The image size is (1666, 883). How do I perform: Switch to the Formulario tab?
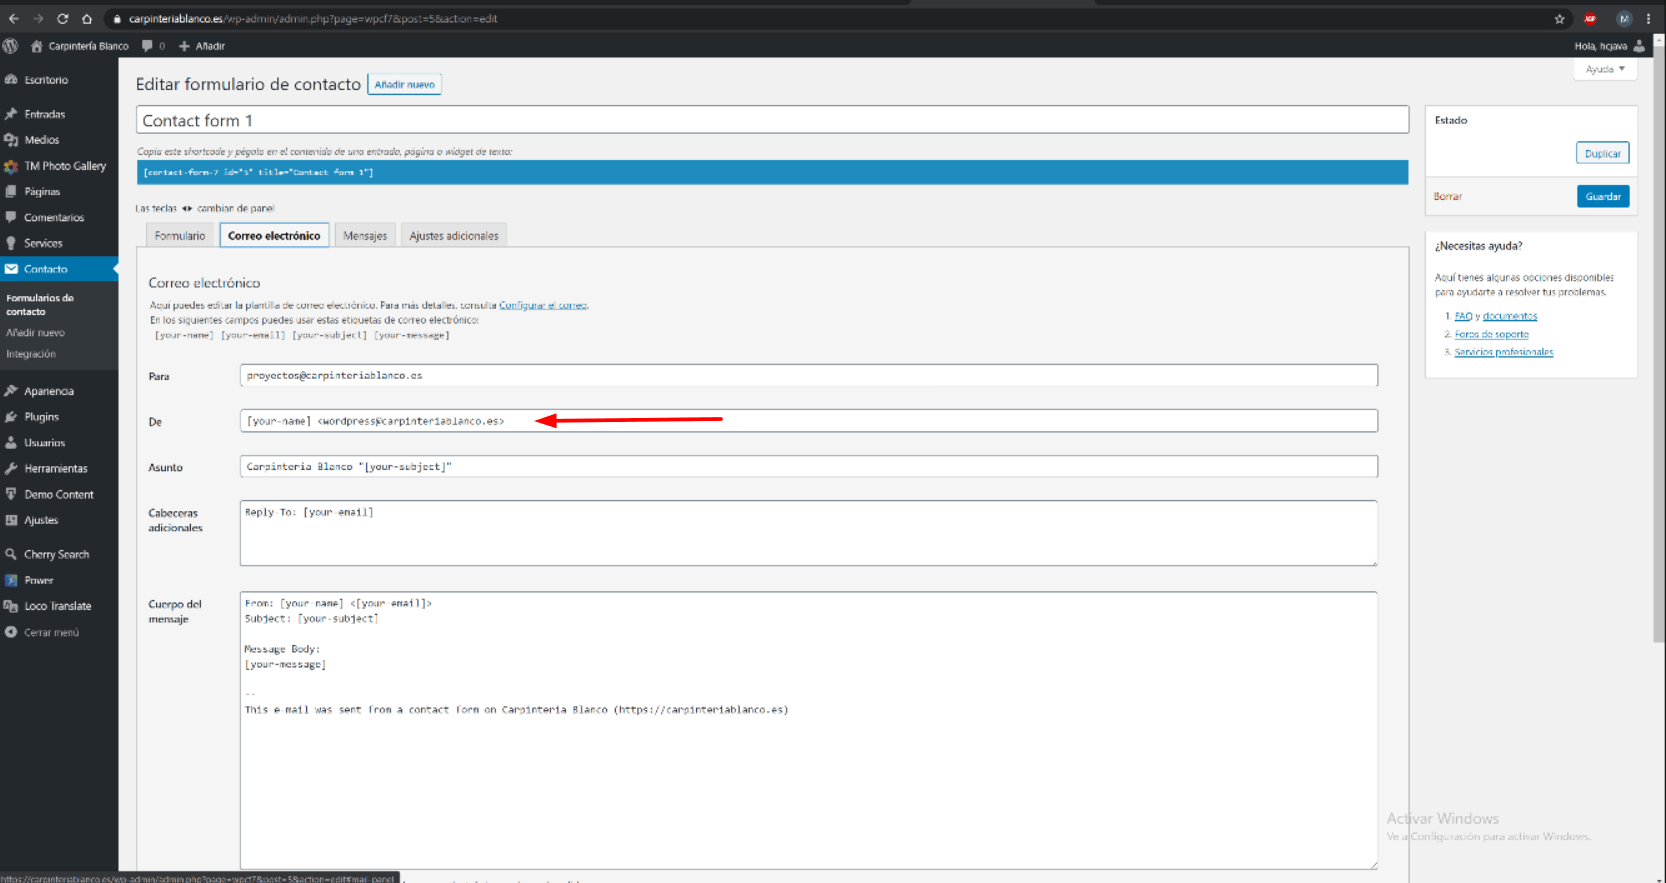(180, 236)
